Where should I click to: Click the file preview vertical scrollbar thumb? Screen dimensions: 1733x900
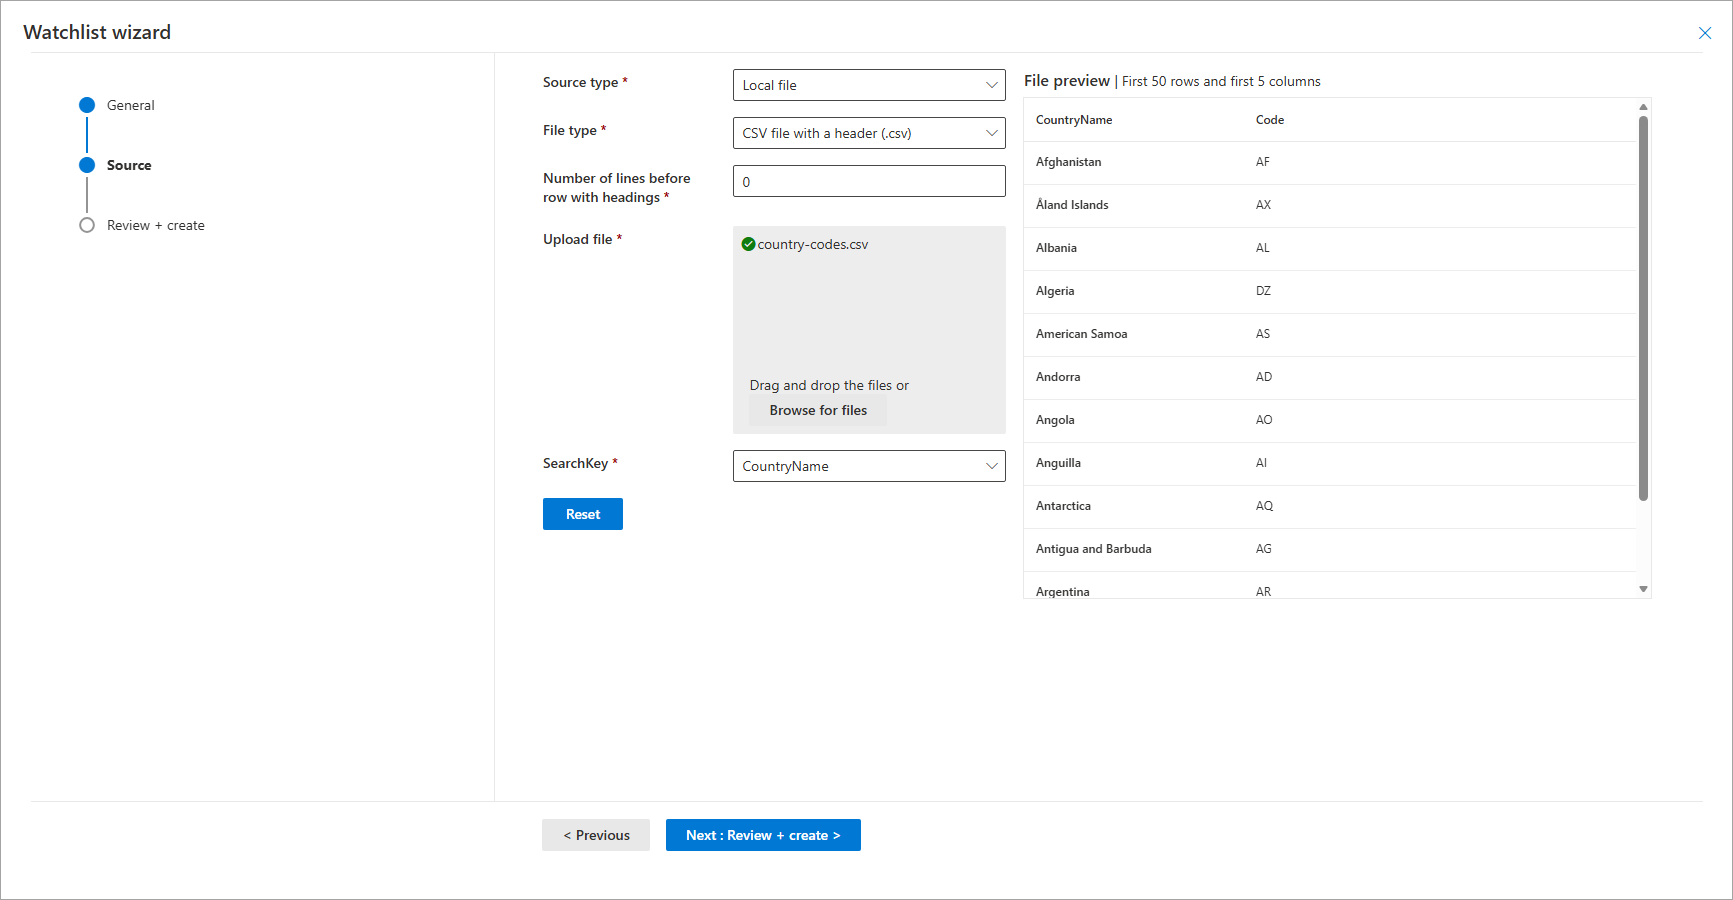pos(1643,308)
